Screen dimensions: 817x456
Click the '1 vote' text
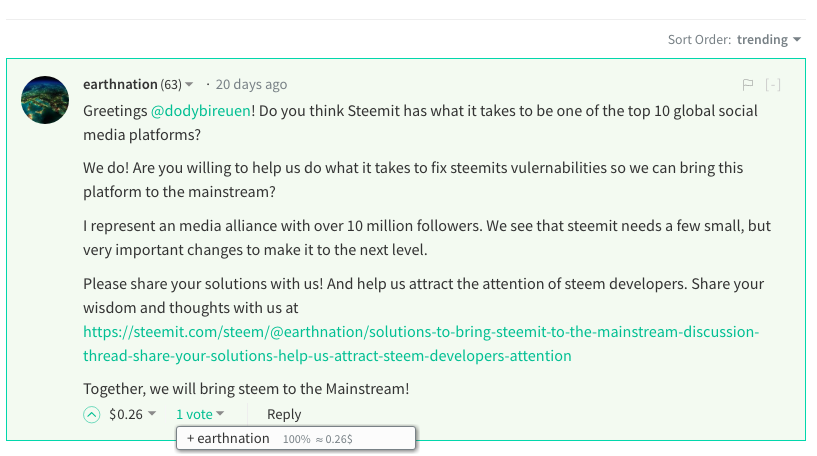click(194, 414)
